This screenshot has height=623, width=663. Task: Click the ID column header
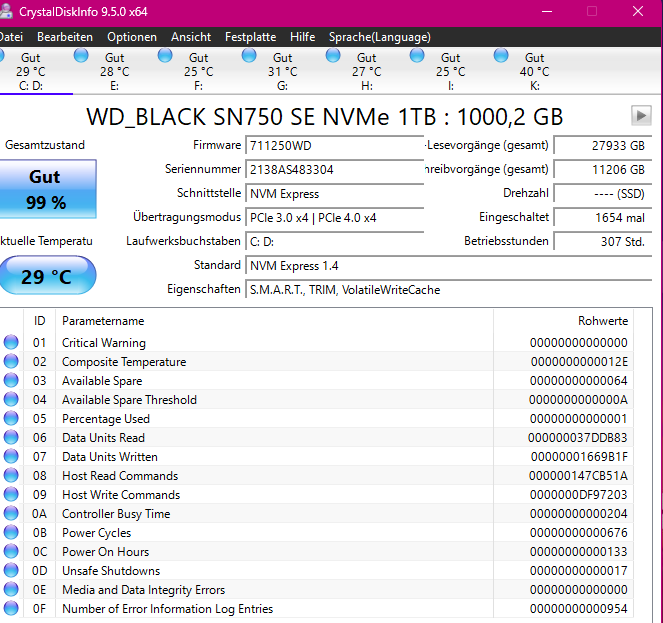(39, 321)
